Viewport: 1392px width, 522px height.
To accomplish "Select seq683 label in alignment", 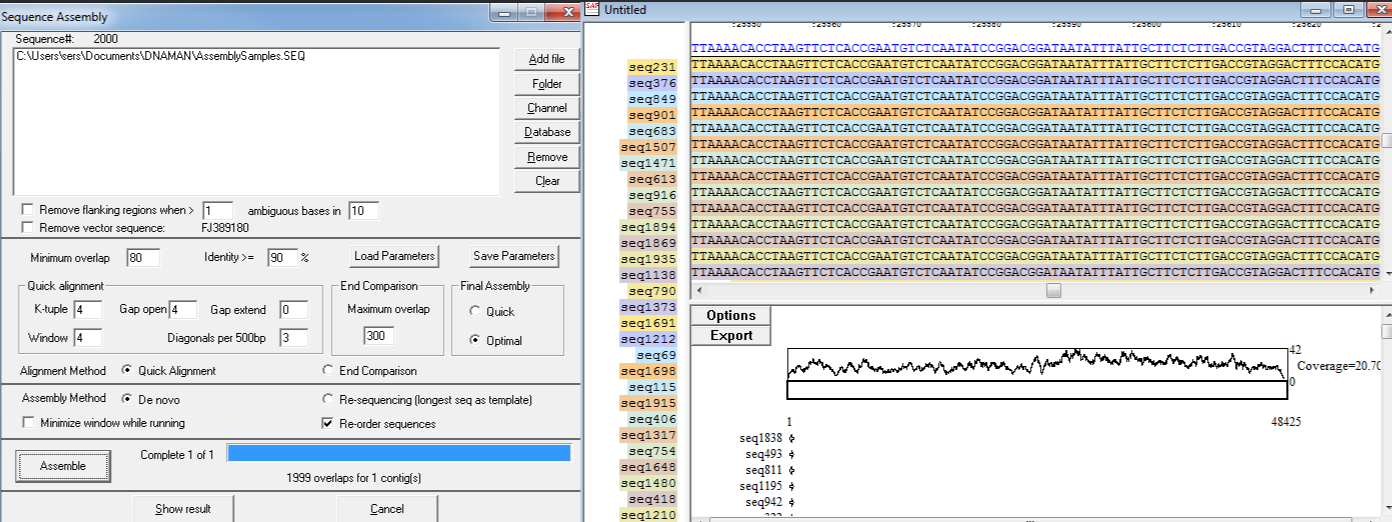I will pyautogui.click(x=652, y=131).
